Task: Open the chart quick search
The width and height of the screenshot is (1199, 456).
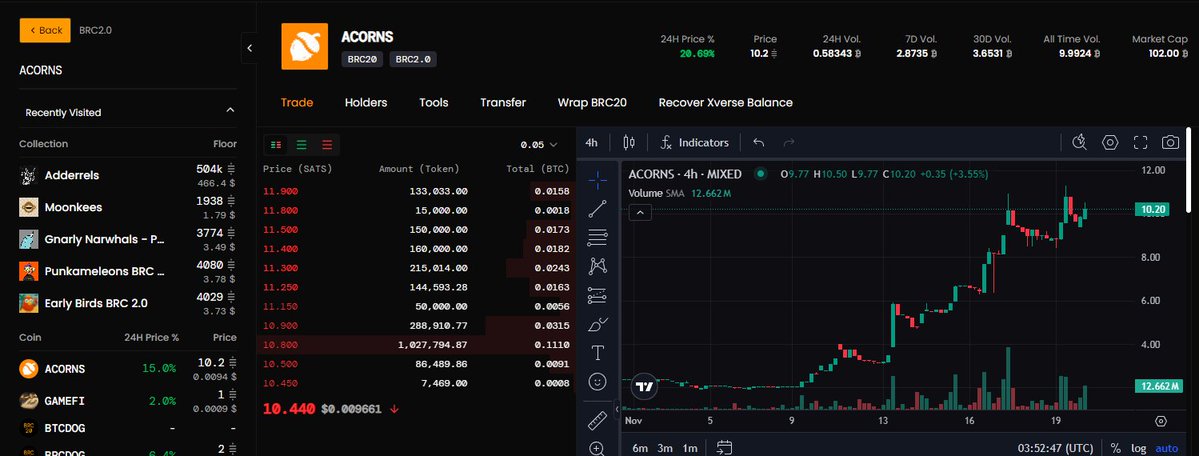Action: (x=1080, y=142)
